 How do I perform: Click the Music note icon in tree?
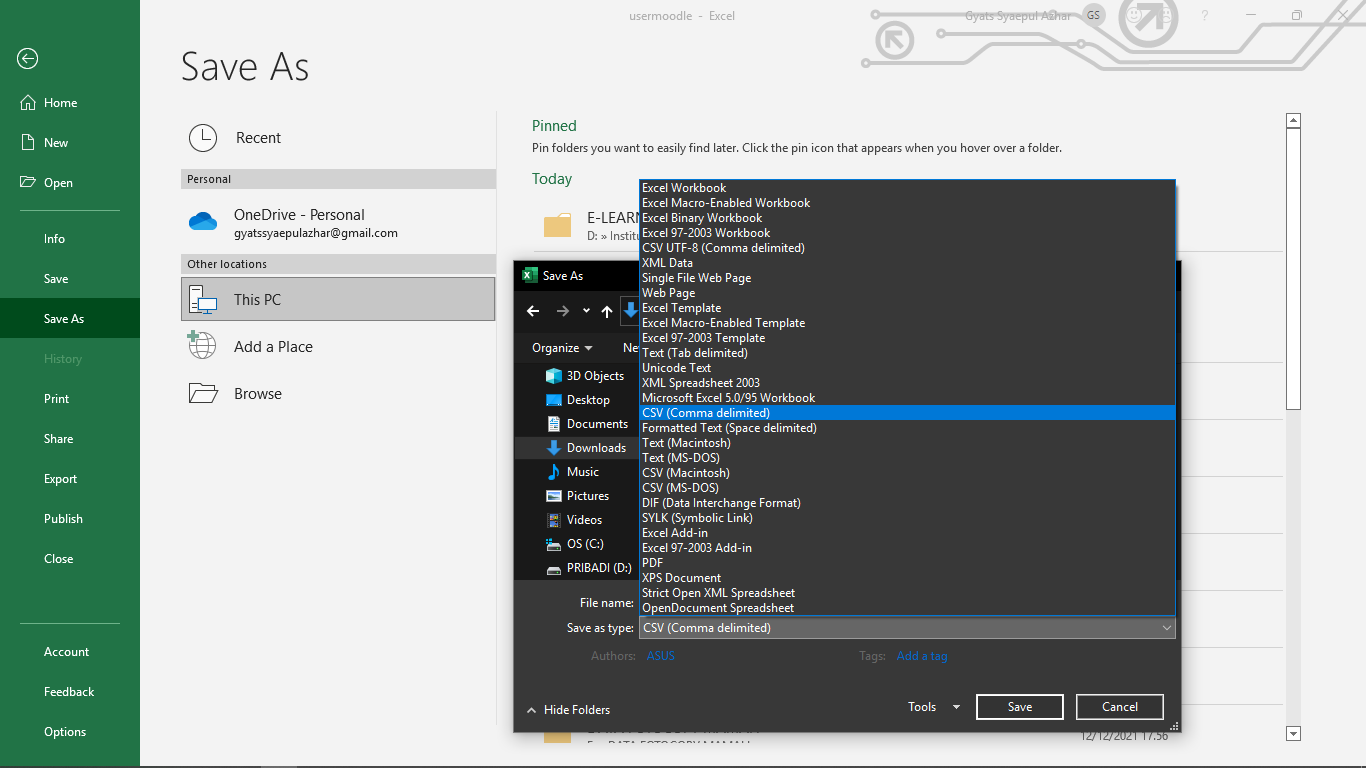pyautogui.click(x=554, y=472)
